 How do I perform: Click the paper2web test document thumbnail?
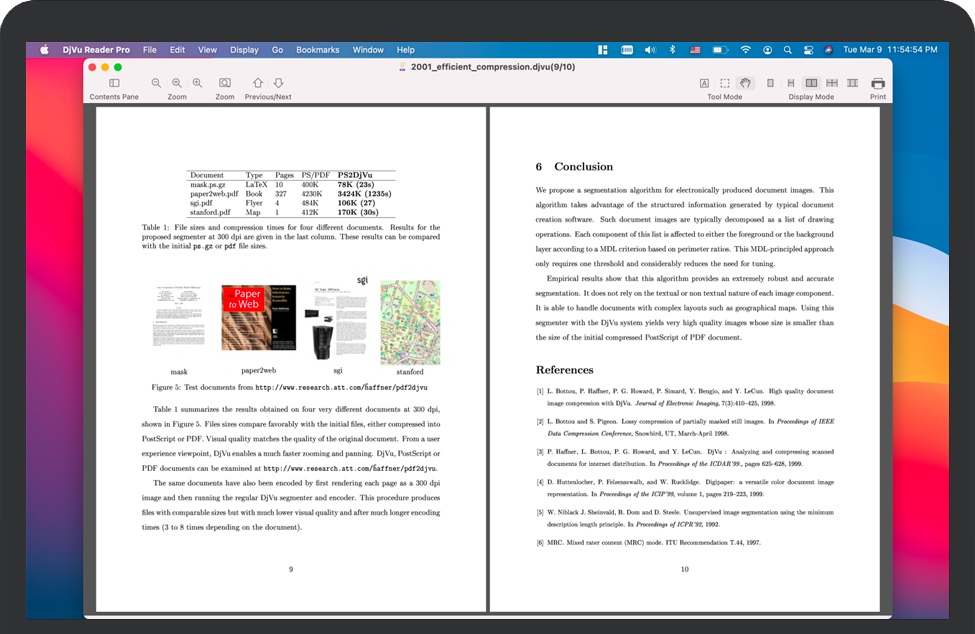coord(258,317)
